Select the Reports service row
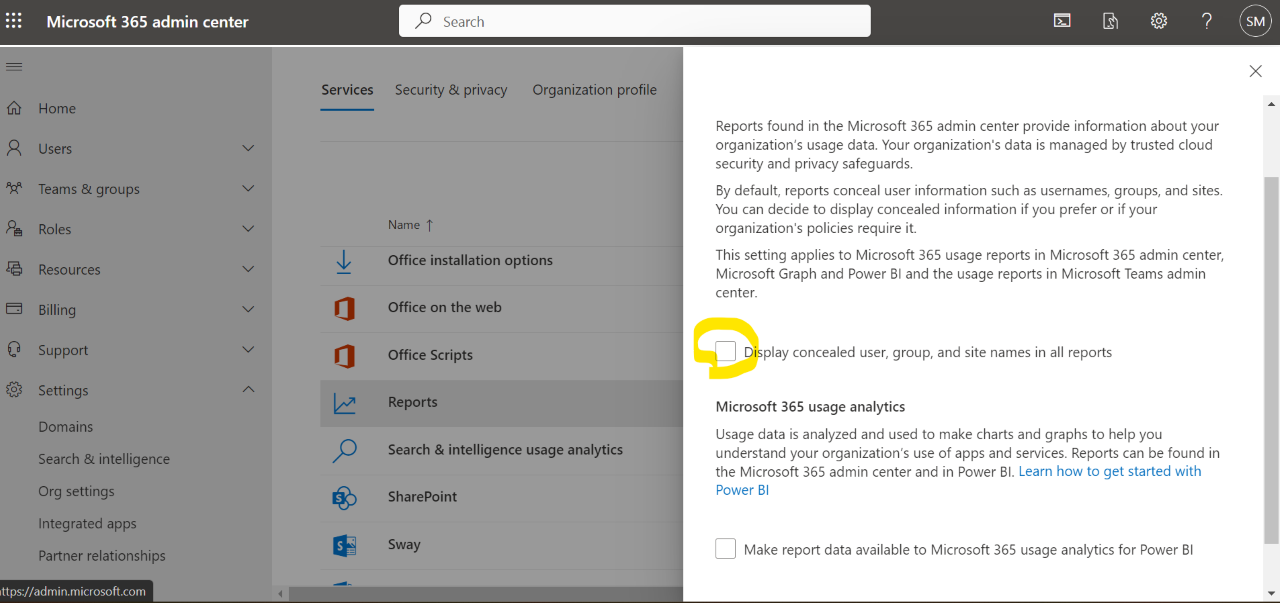The height and width of the screenshot is (603, 1280). (x=501, y=403)
